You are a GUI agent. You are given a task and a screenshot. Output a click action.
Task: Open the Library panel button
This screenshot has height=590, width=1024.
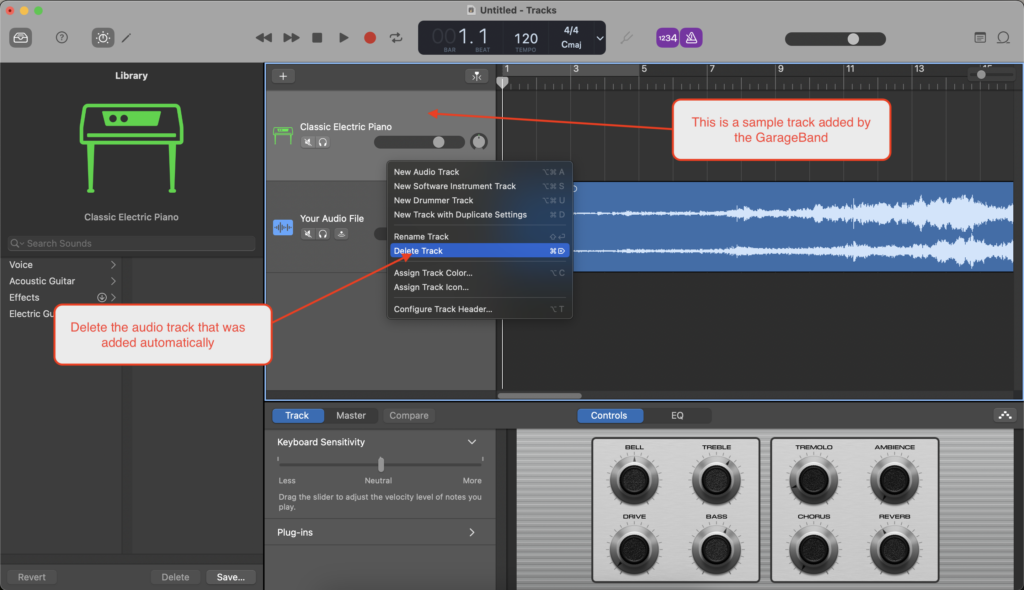[x=21, y=38]
